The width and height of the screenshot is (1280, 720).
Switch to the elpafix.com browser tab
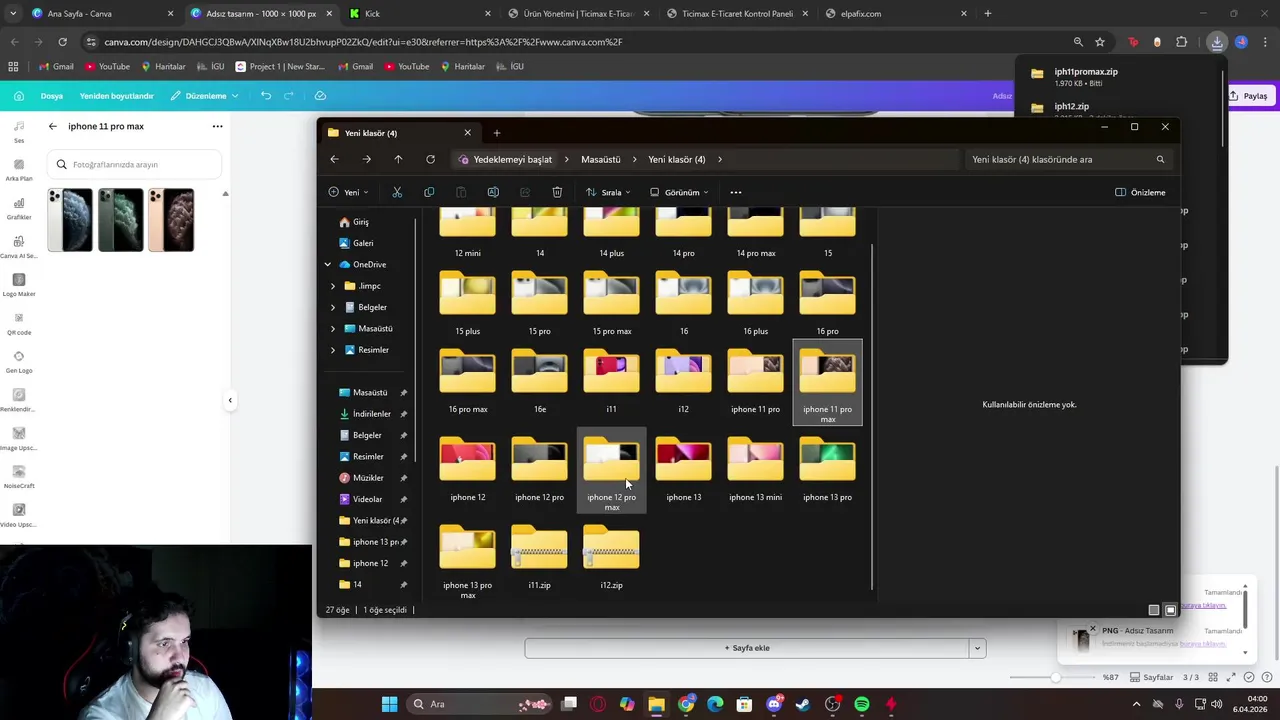tap(895, 14)
